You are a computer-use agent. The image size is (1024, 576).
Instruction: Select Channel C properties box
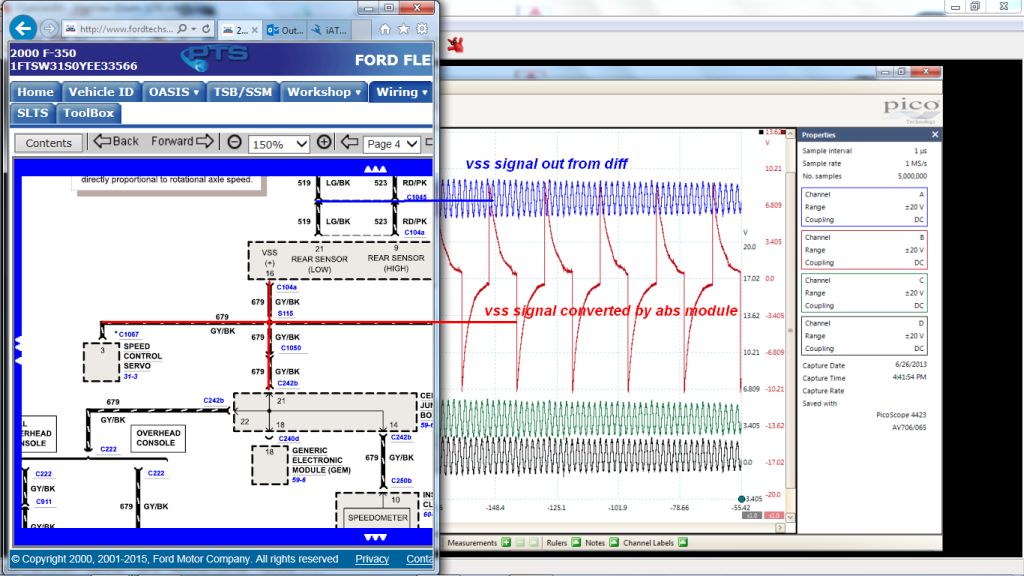pyautogui.click(x=864, y=293)
